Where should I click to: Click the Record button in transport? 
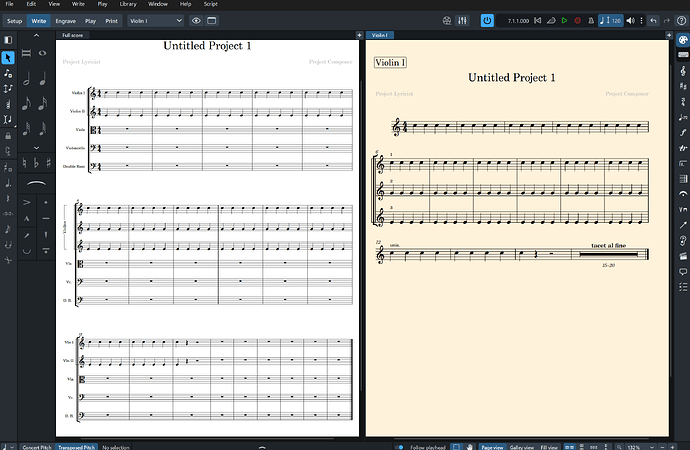click(577, 20)
